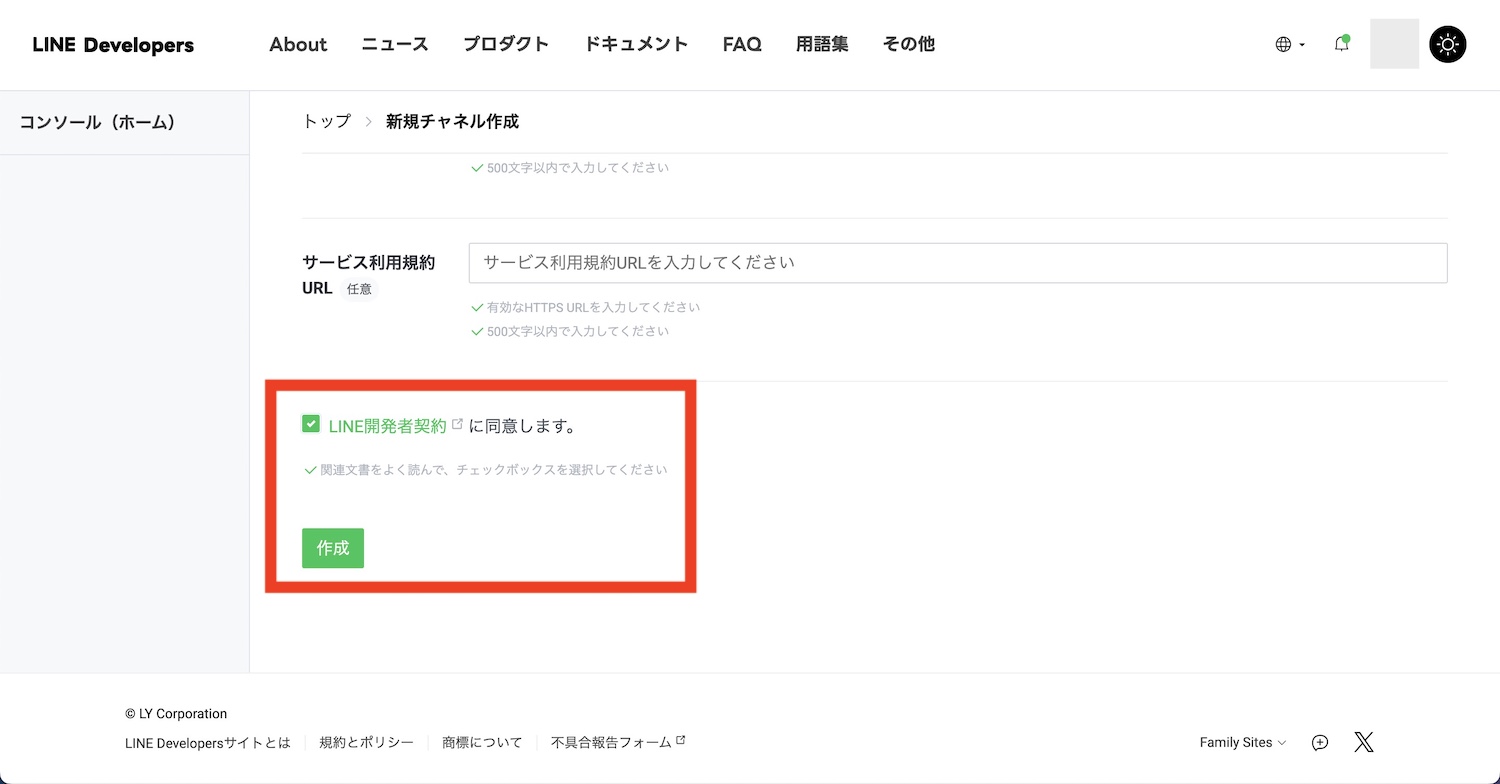Click the speech-bubble plus icon in footer
1500x784 pixels.
pos(1320,742)
